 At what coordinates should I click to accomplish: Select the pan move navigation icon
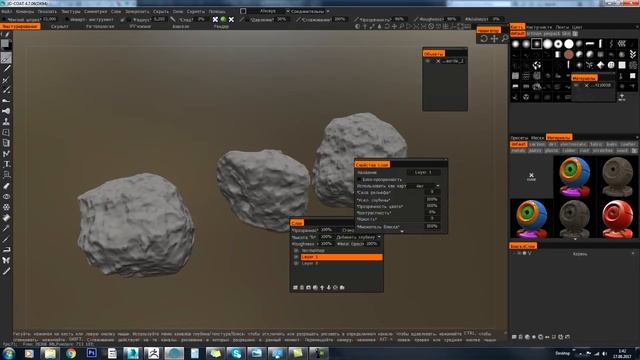(494, 39)
